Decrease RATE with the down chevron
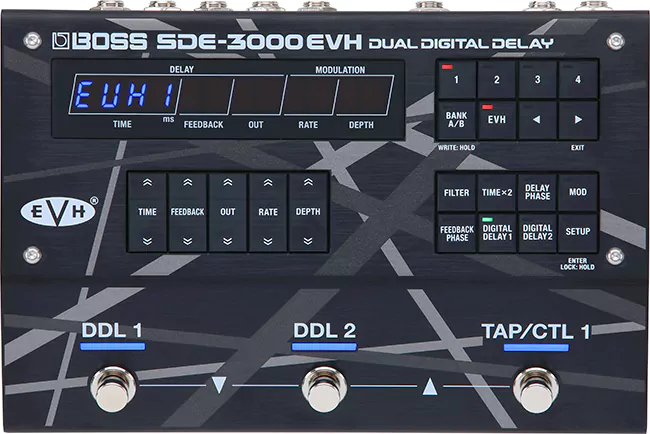Screen dimensions: 650x434 click(268, 241)
